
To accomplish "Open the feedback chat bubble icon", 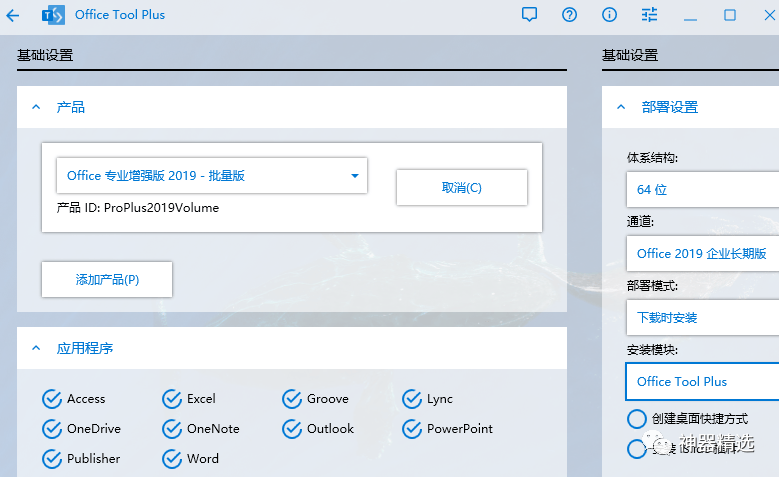I will click(529, 14).
